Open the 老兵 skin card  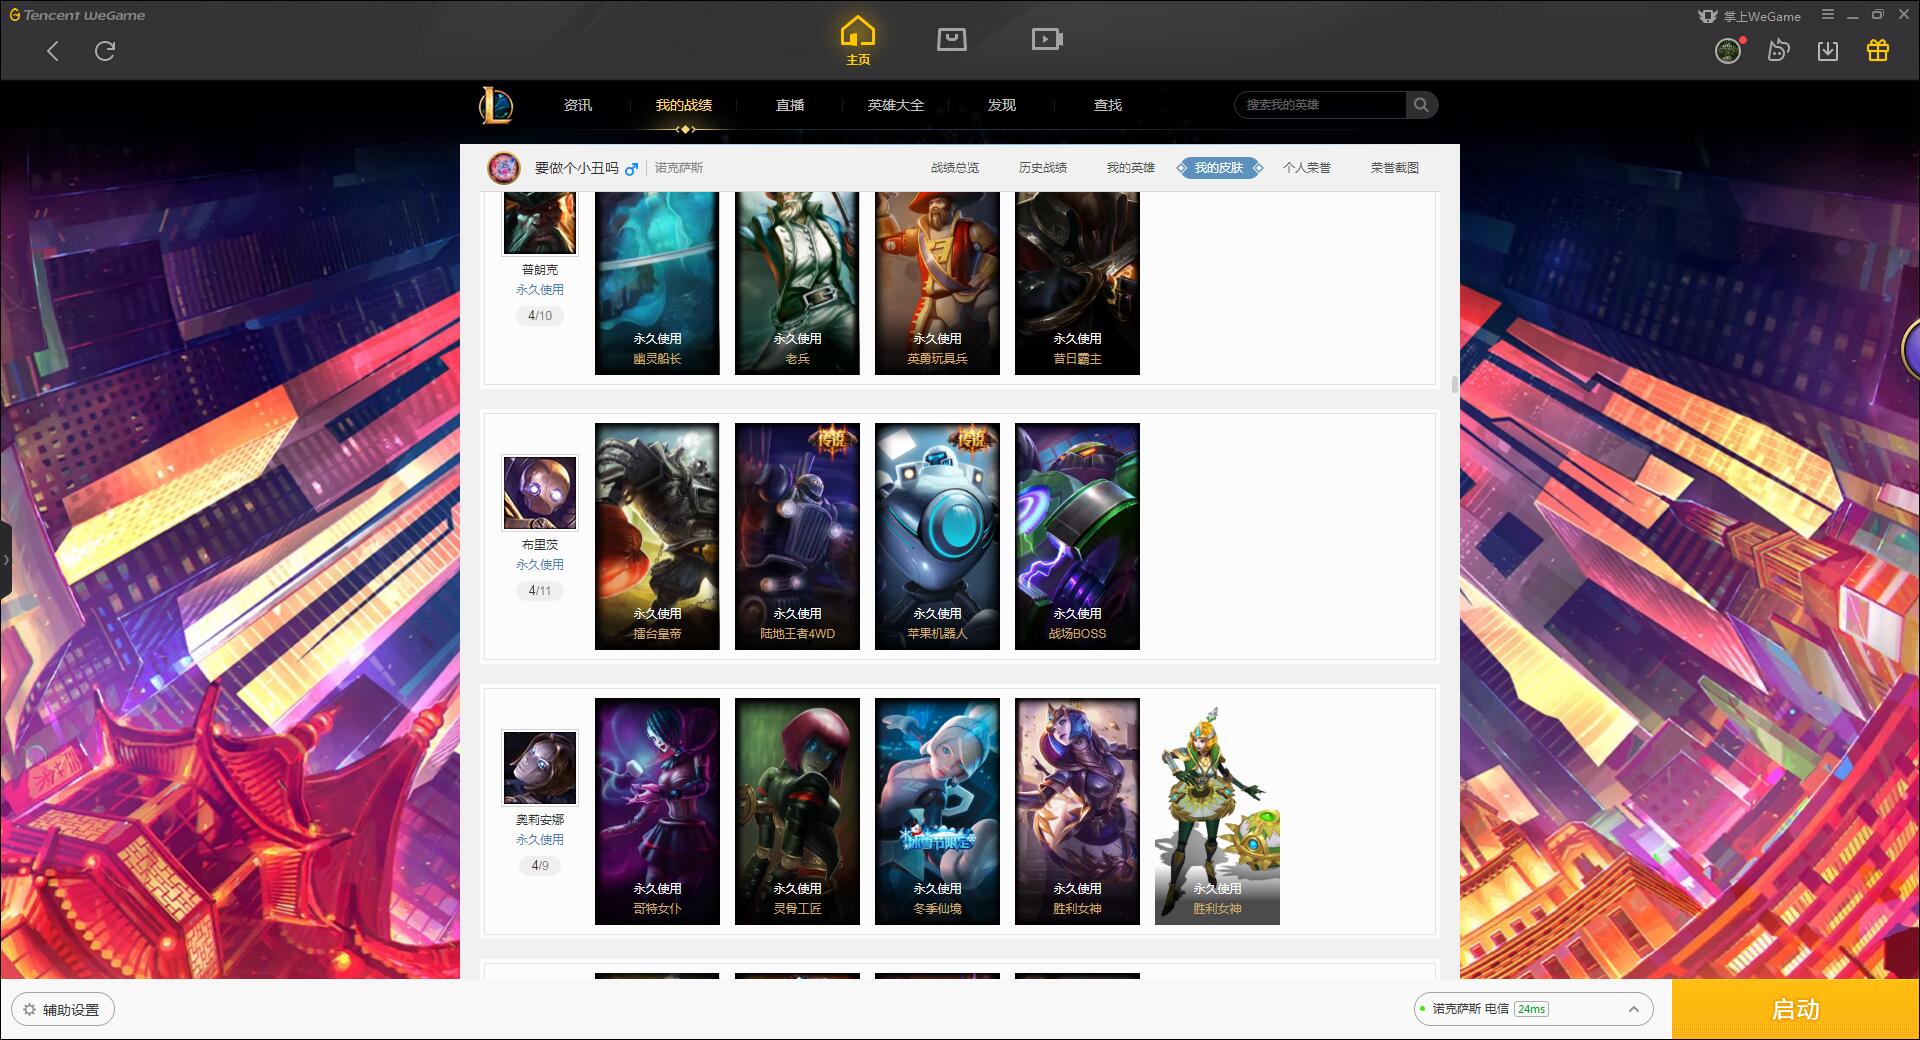(797, 283)
